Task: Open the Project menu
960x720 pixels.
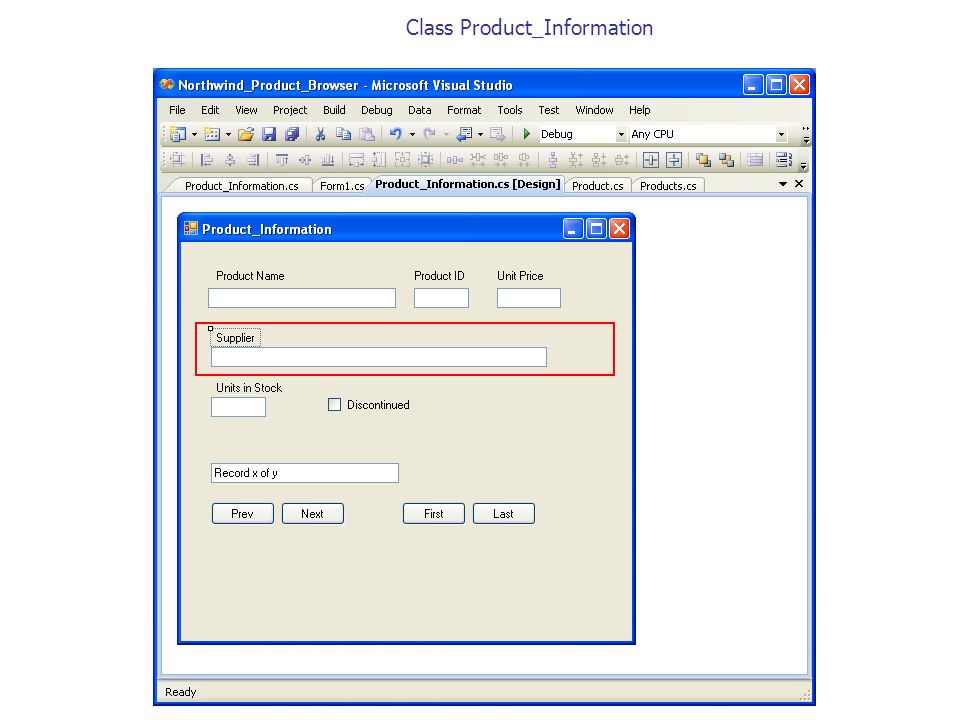Action: click(290, 110)
